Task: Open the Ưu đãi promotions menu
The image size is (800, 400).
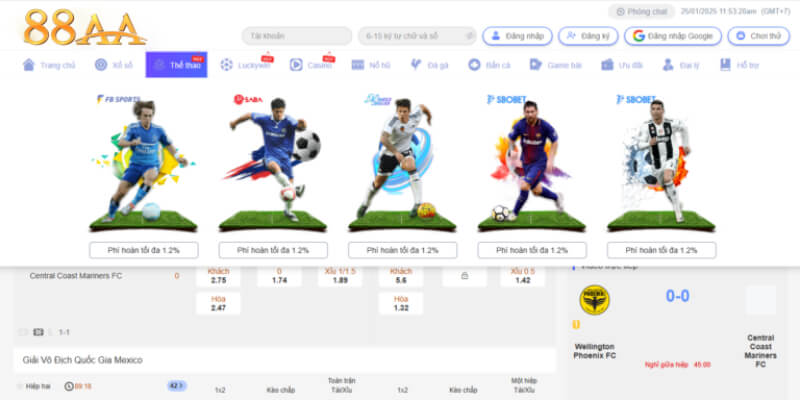Action: (622, 65)
